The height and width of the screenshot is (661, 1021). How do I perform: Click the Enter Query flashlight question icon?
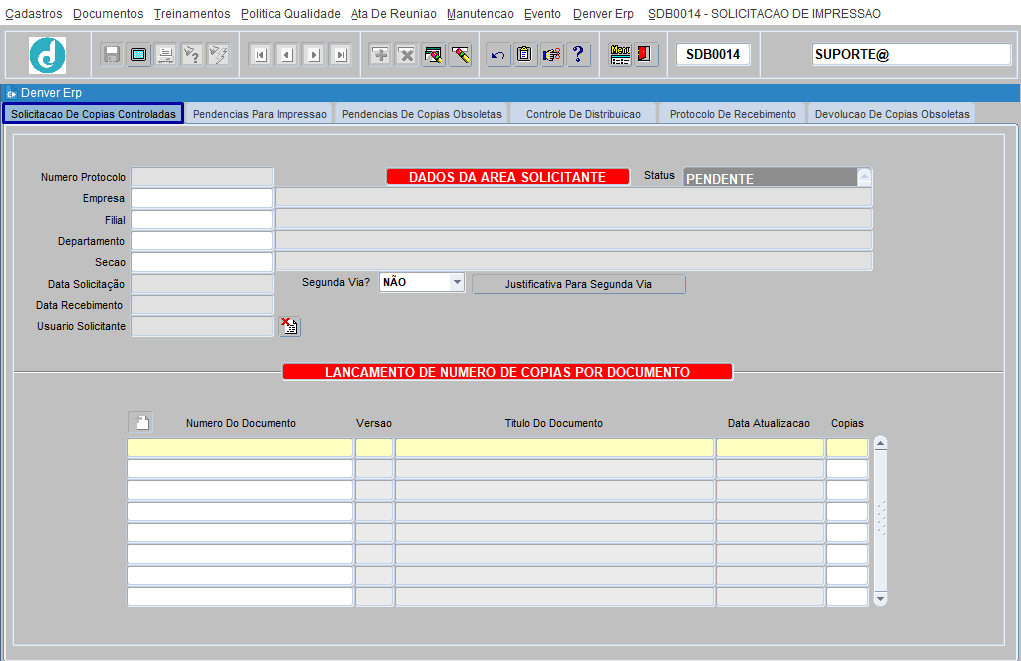coord(191,55)
